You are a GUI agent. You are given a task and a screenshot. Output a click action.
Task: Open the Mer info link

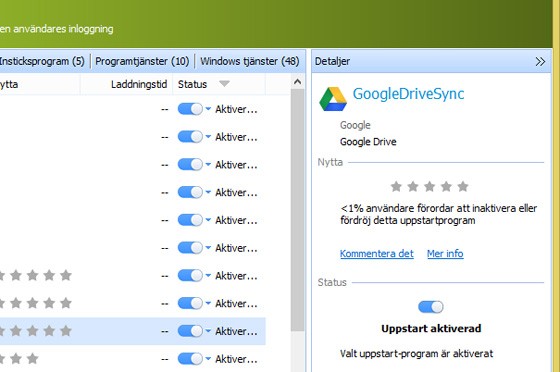point(445,253)
